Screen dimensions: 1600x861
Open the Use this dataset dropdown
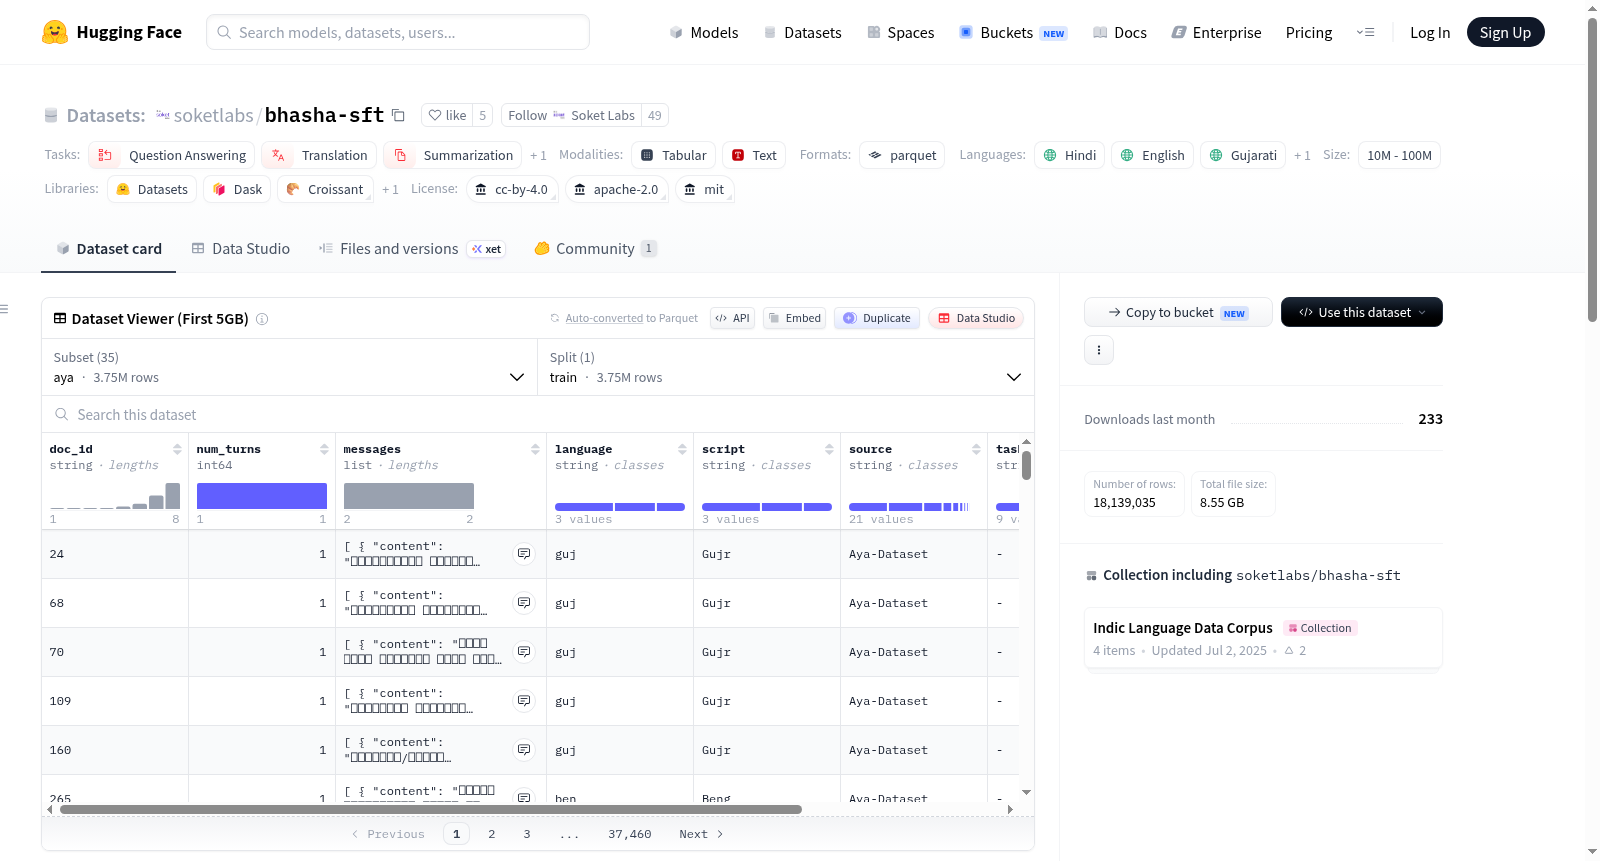(x=1361, y=312)
